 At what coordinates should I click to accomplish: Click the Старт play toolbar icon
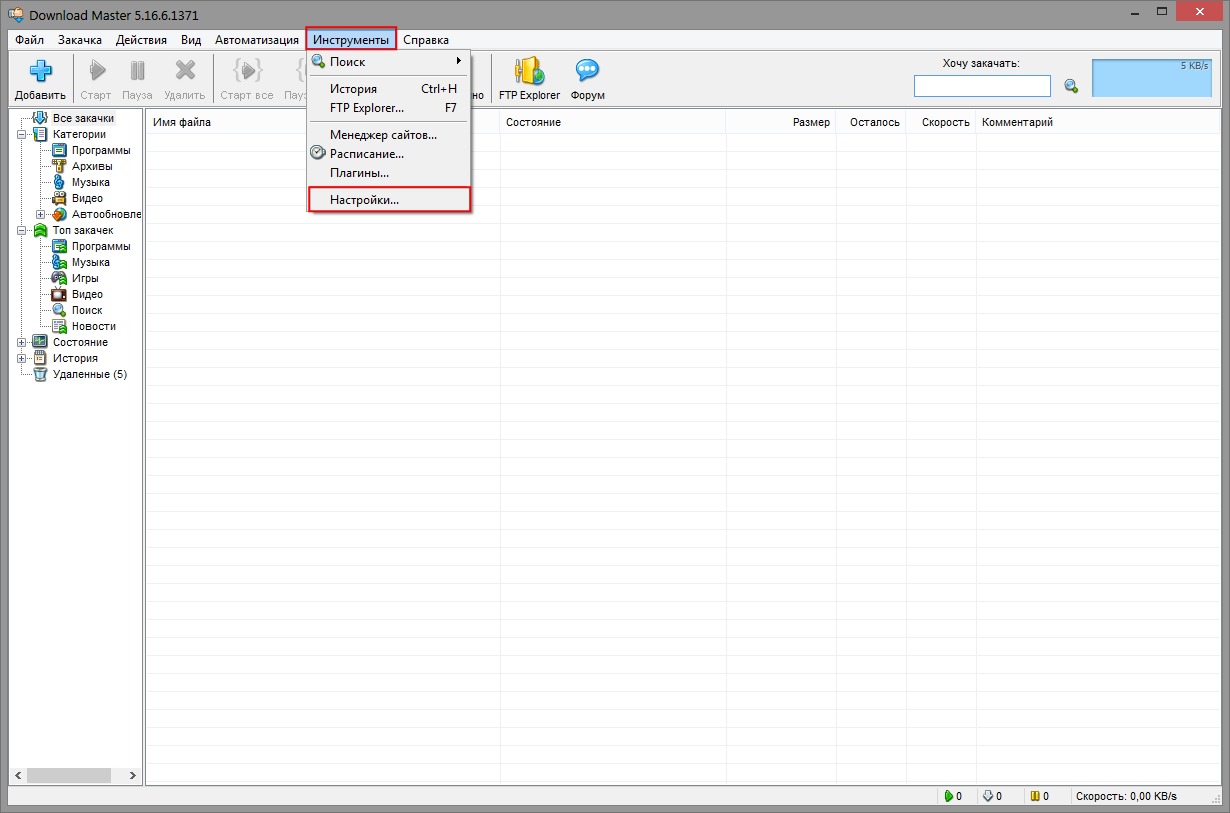tap(97, 72)
